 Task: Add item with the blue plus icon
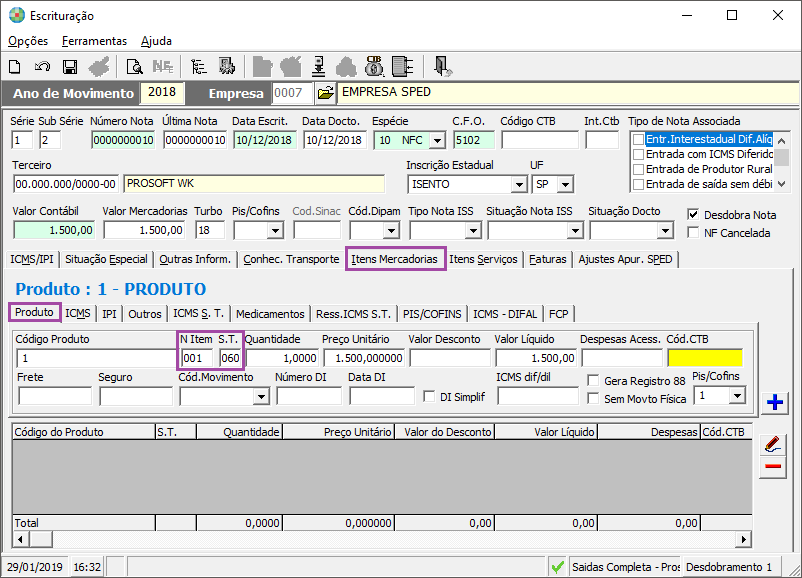tap(773, 403)
